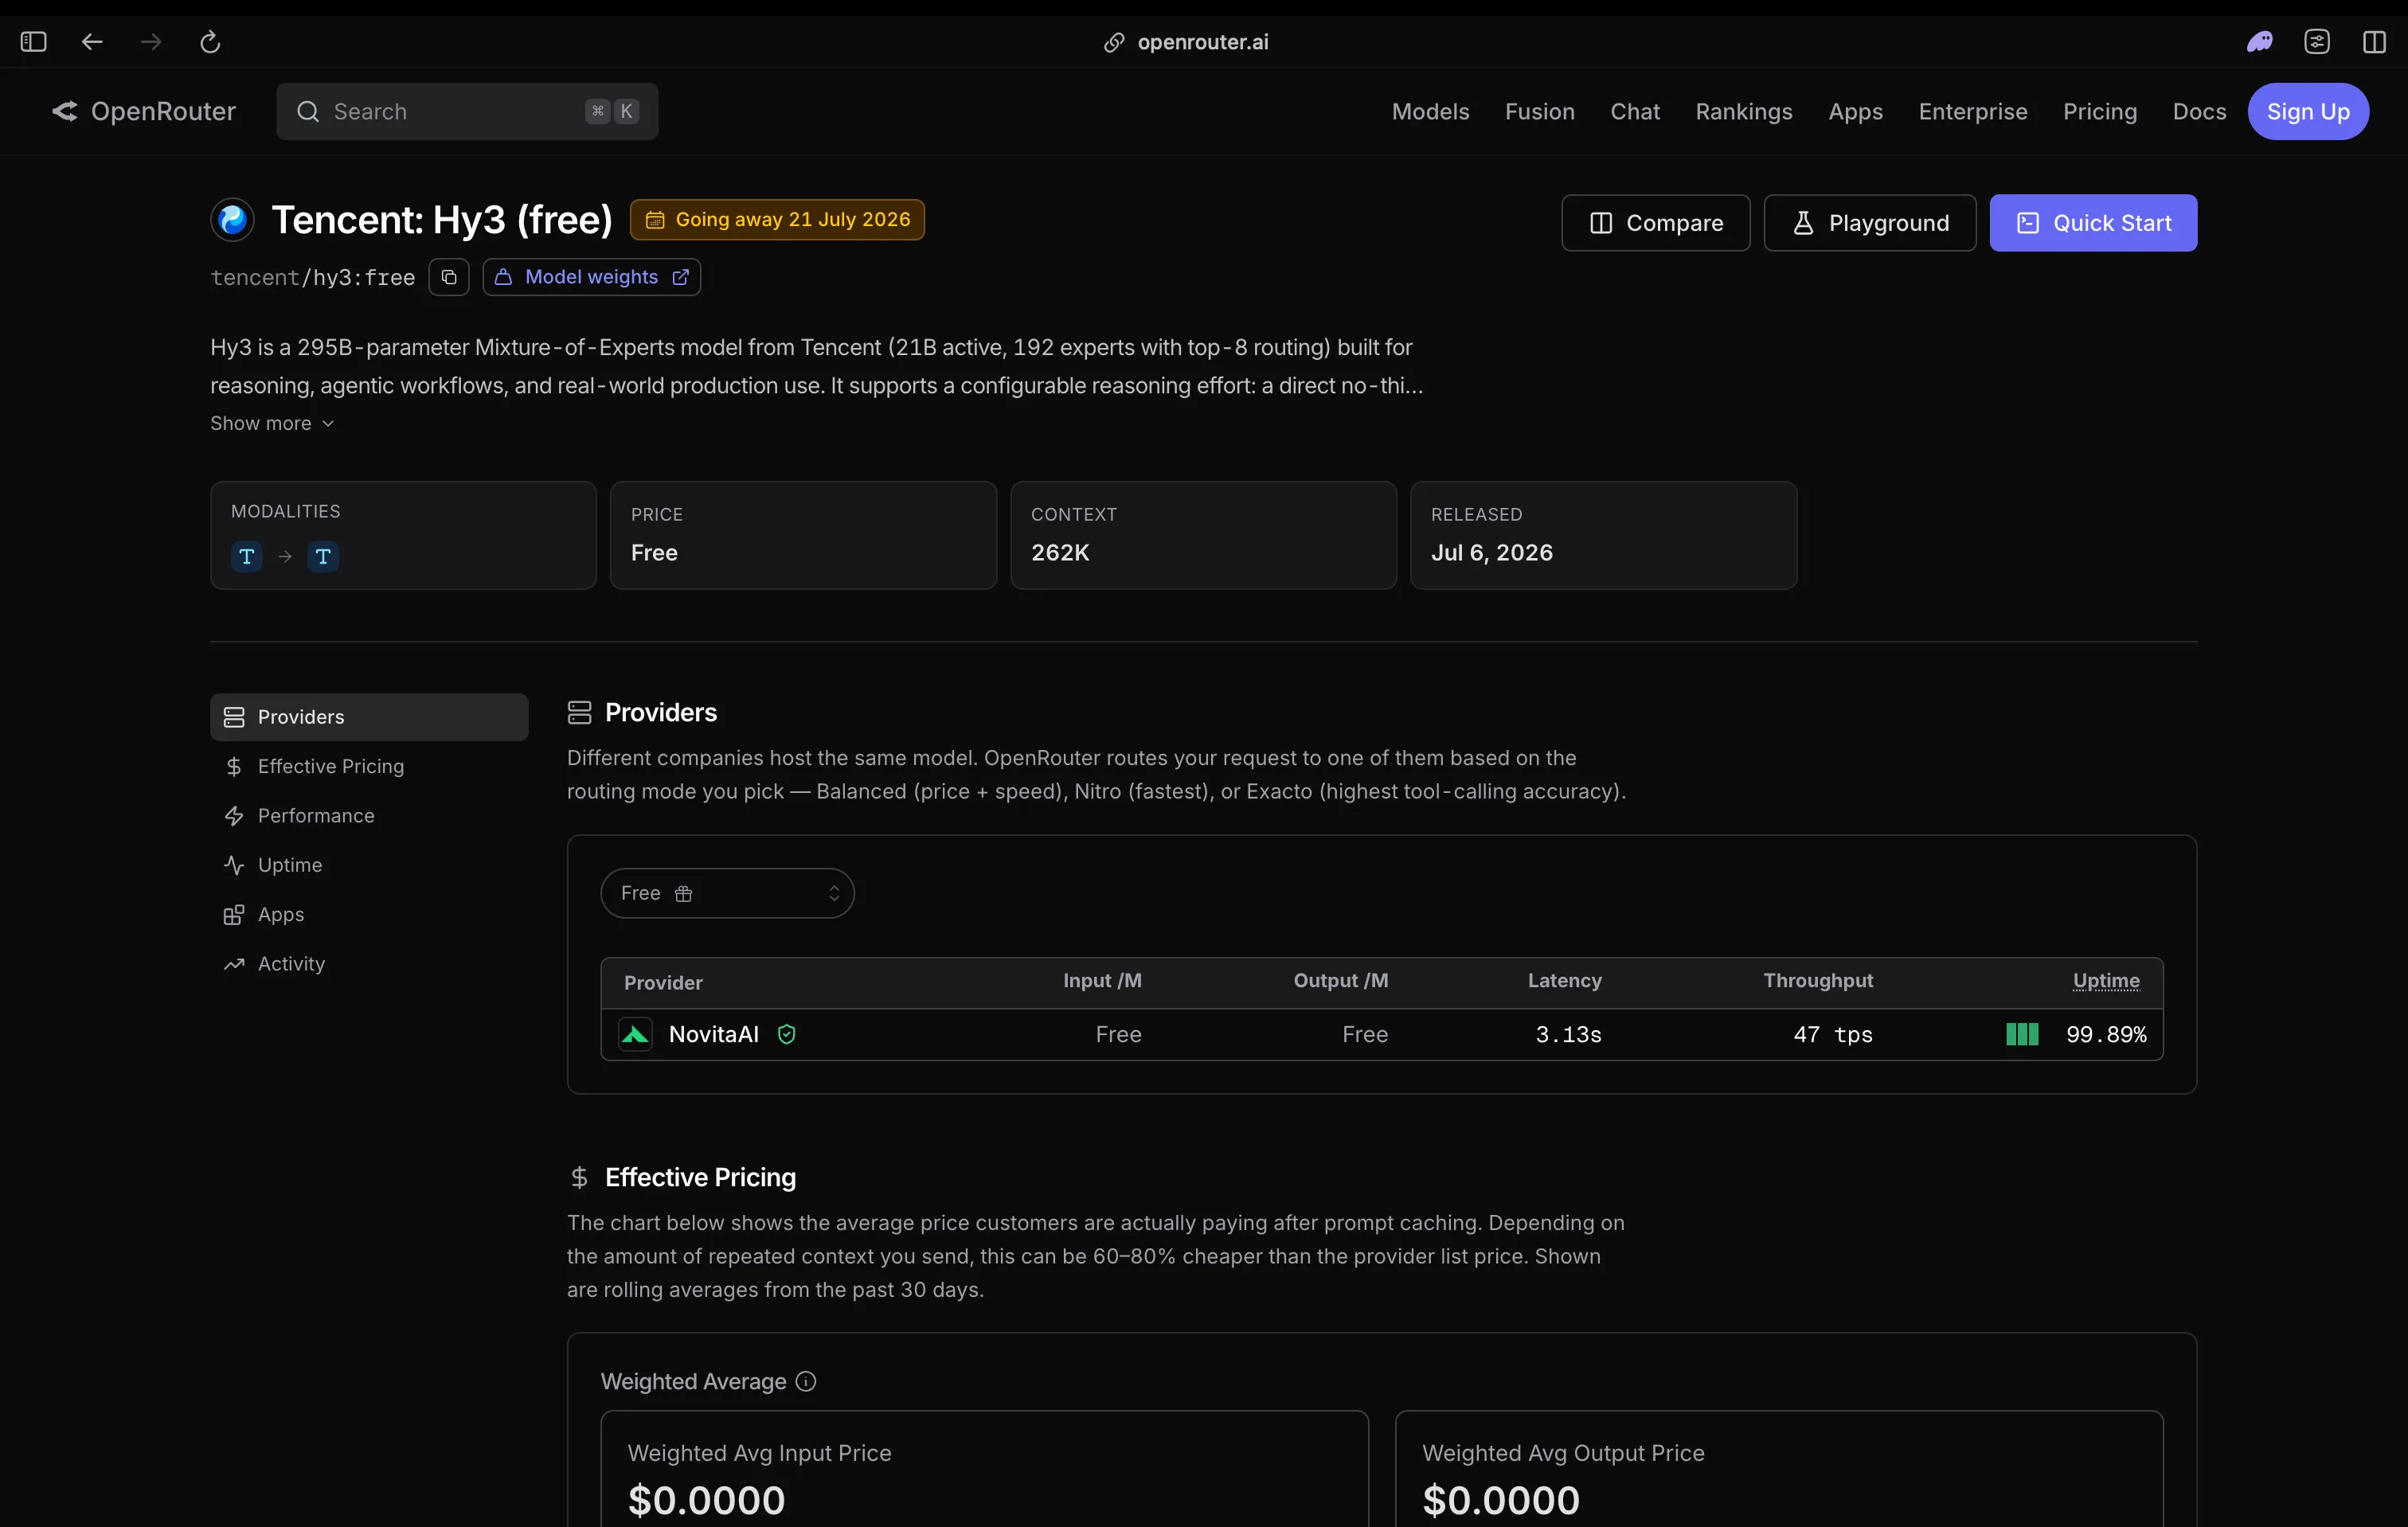The image size is (2408, 1527).
Task: Jump to Effective Pricing in the side navigation
Action: coord(369,766)
